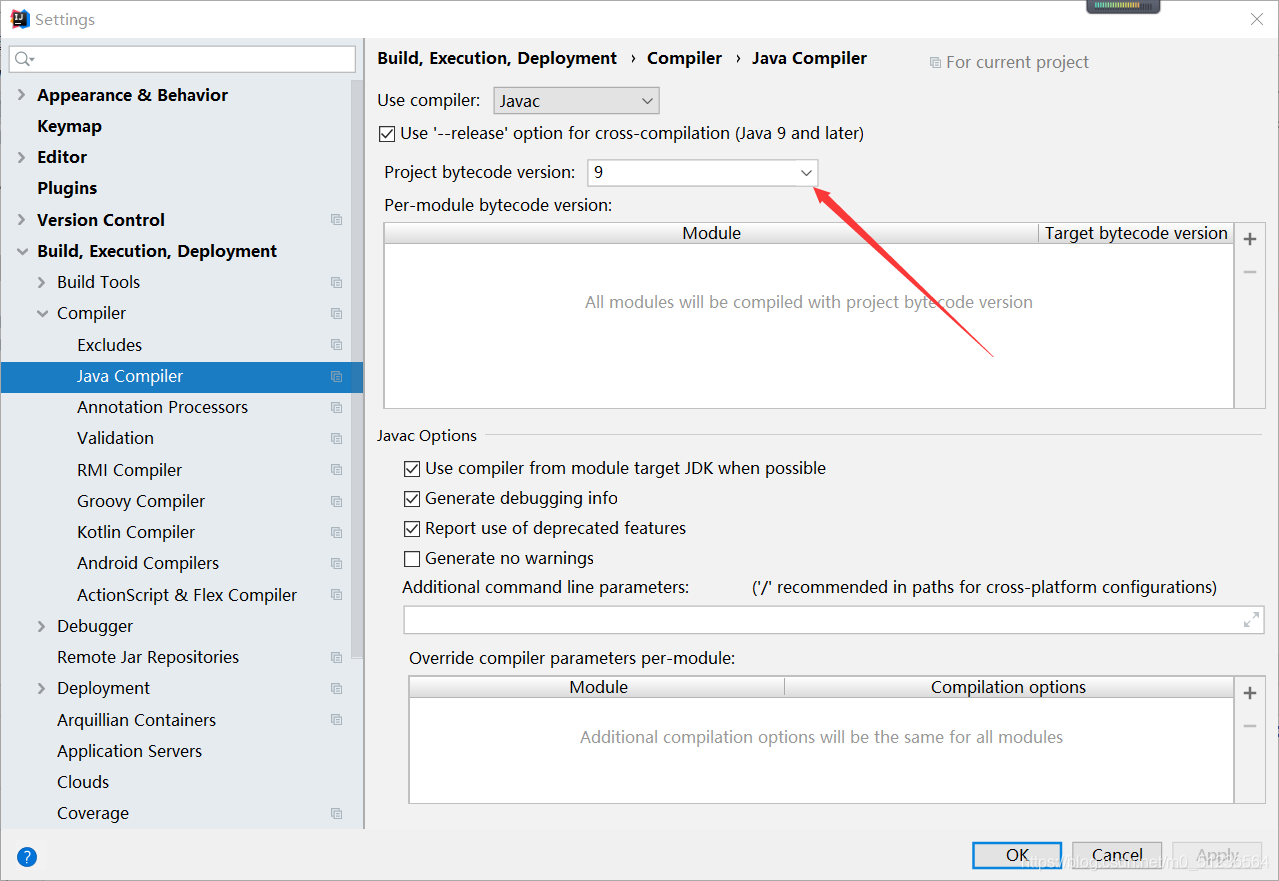Click project-level icon beside Annotation Processors
The image size is (1279, 881).
coord(336,407)
